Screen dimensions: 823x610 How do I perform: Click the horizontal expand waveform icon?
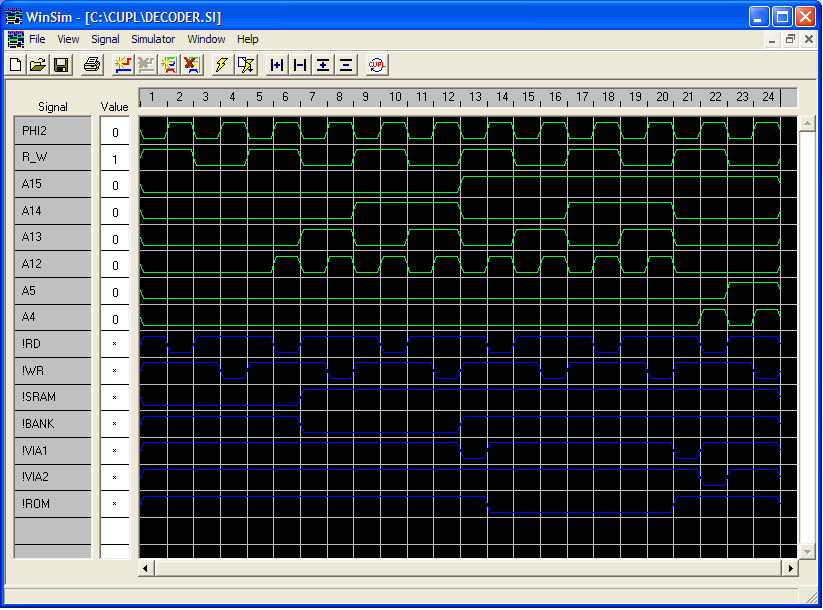point(277,65)
